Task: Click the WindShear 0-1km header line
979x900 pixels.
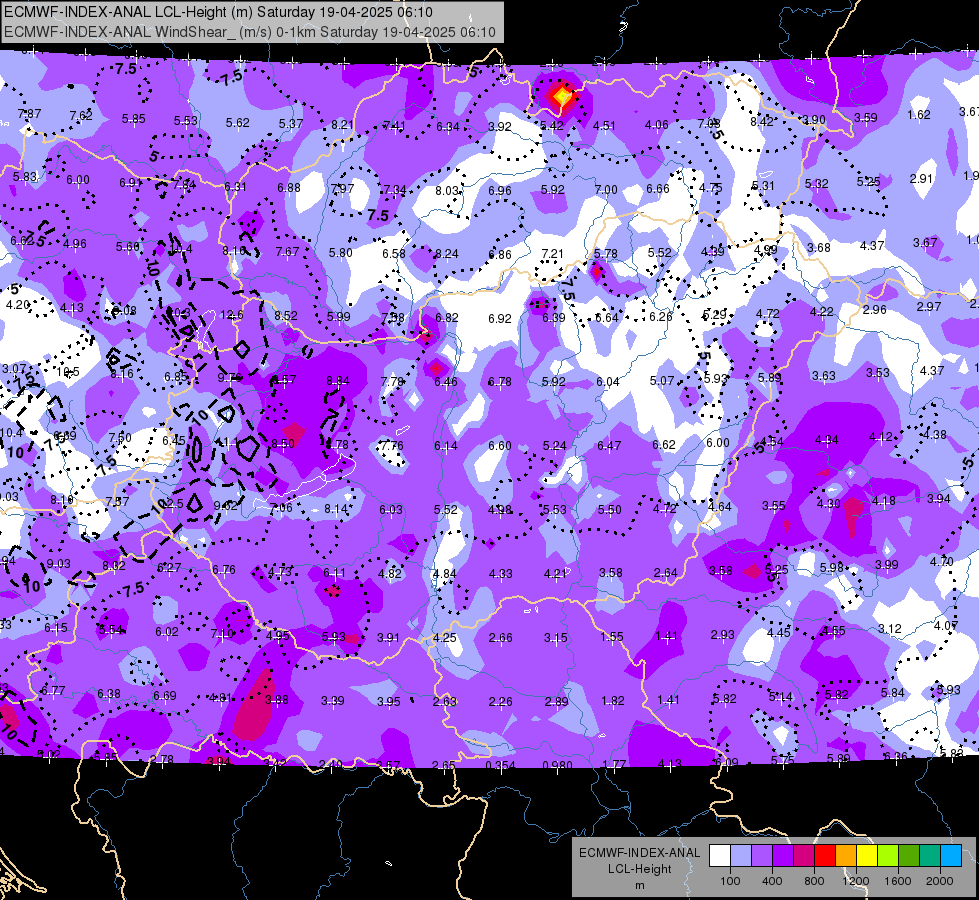Action: coord(250,32)
